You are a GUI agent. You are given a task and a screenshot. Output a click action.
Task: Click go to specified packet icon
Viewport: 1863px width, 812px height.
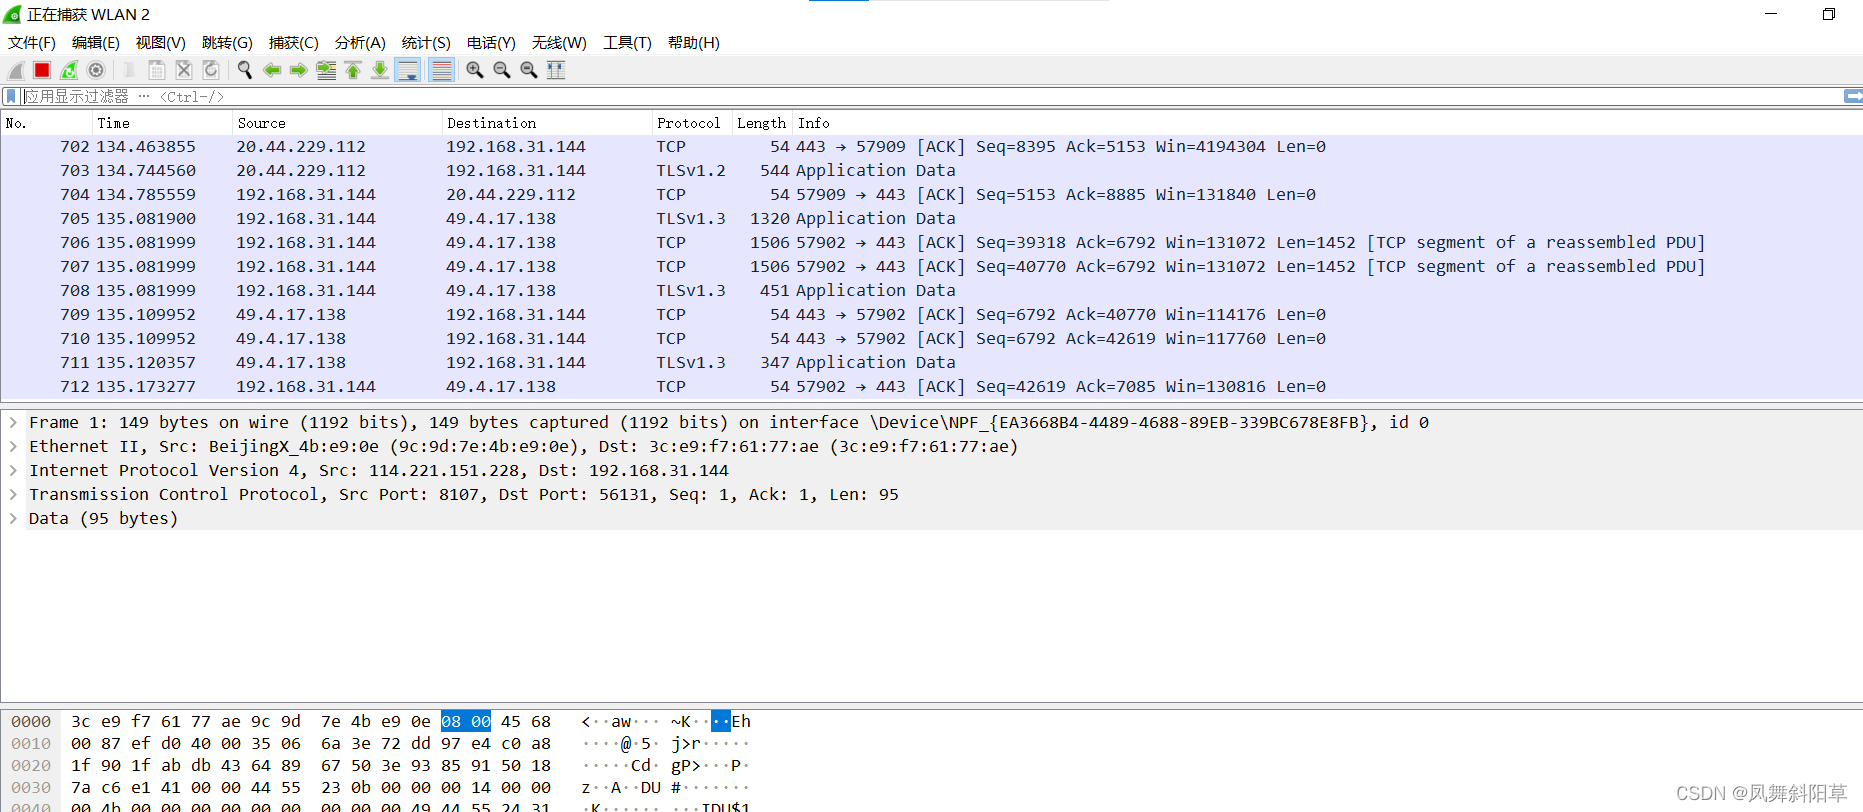click(x=326, y=70)
